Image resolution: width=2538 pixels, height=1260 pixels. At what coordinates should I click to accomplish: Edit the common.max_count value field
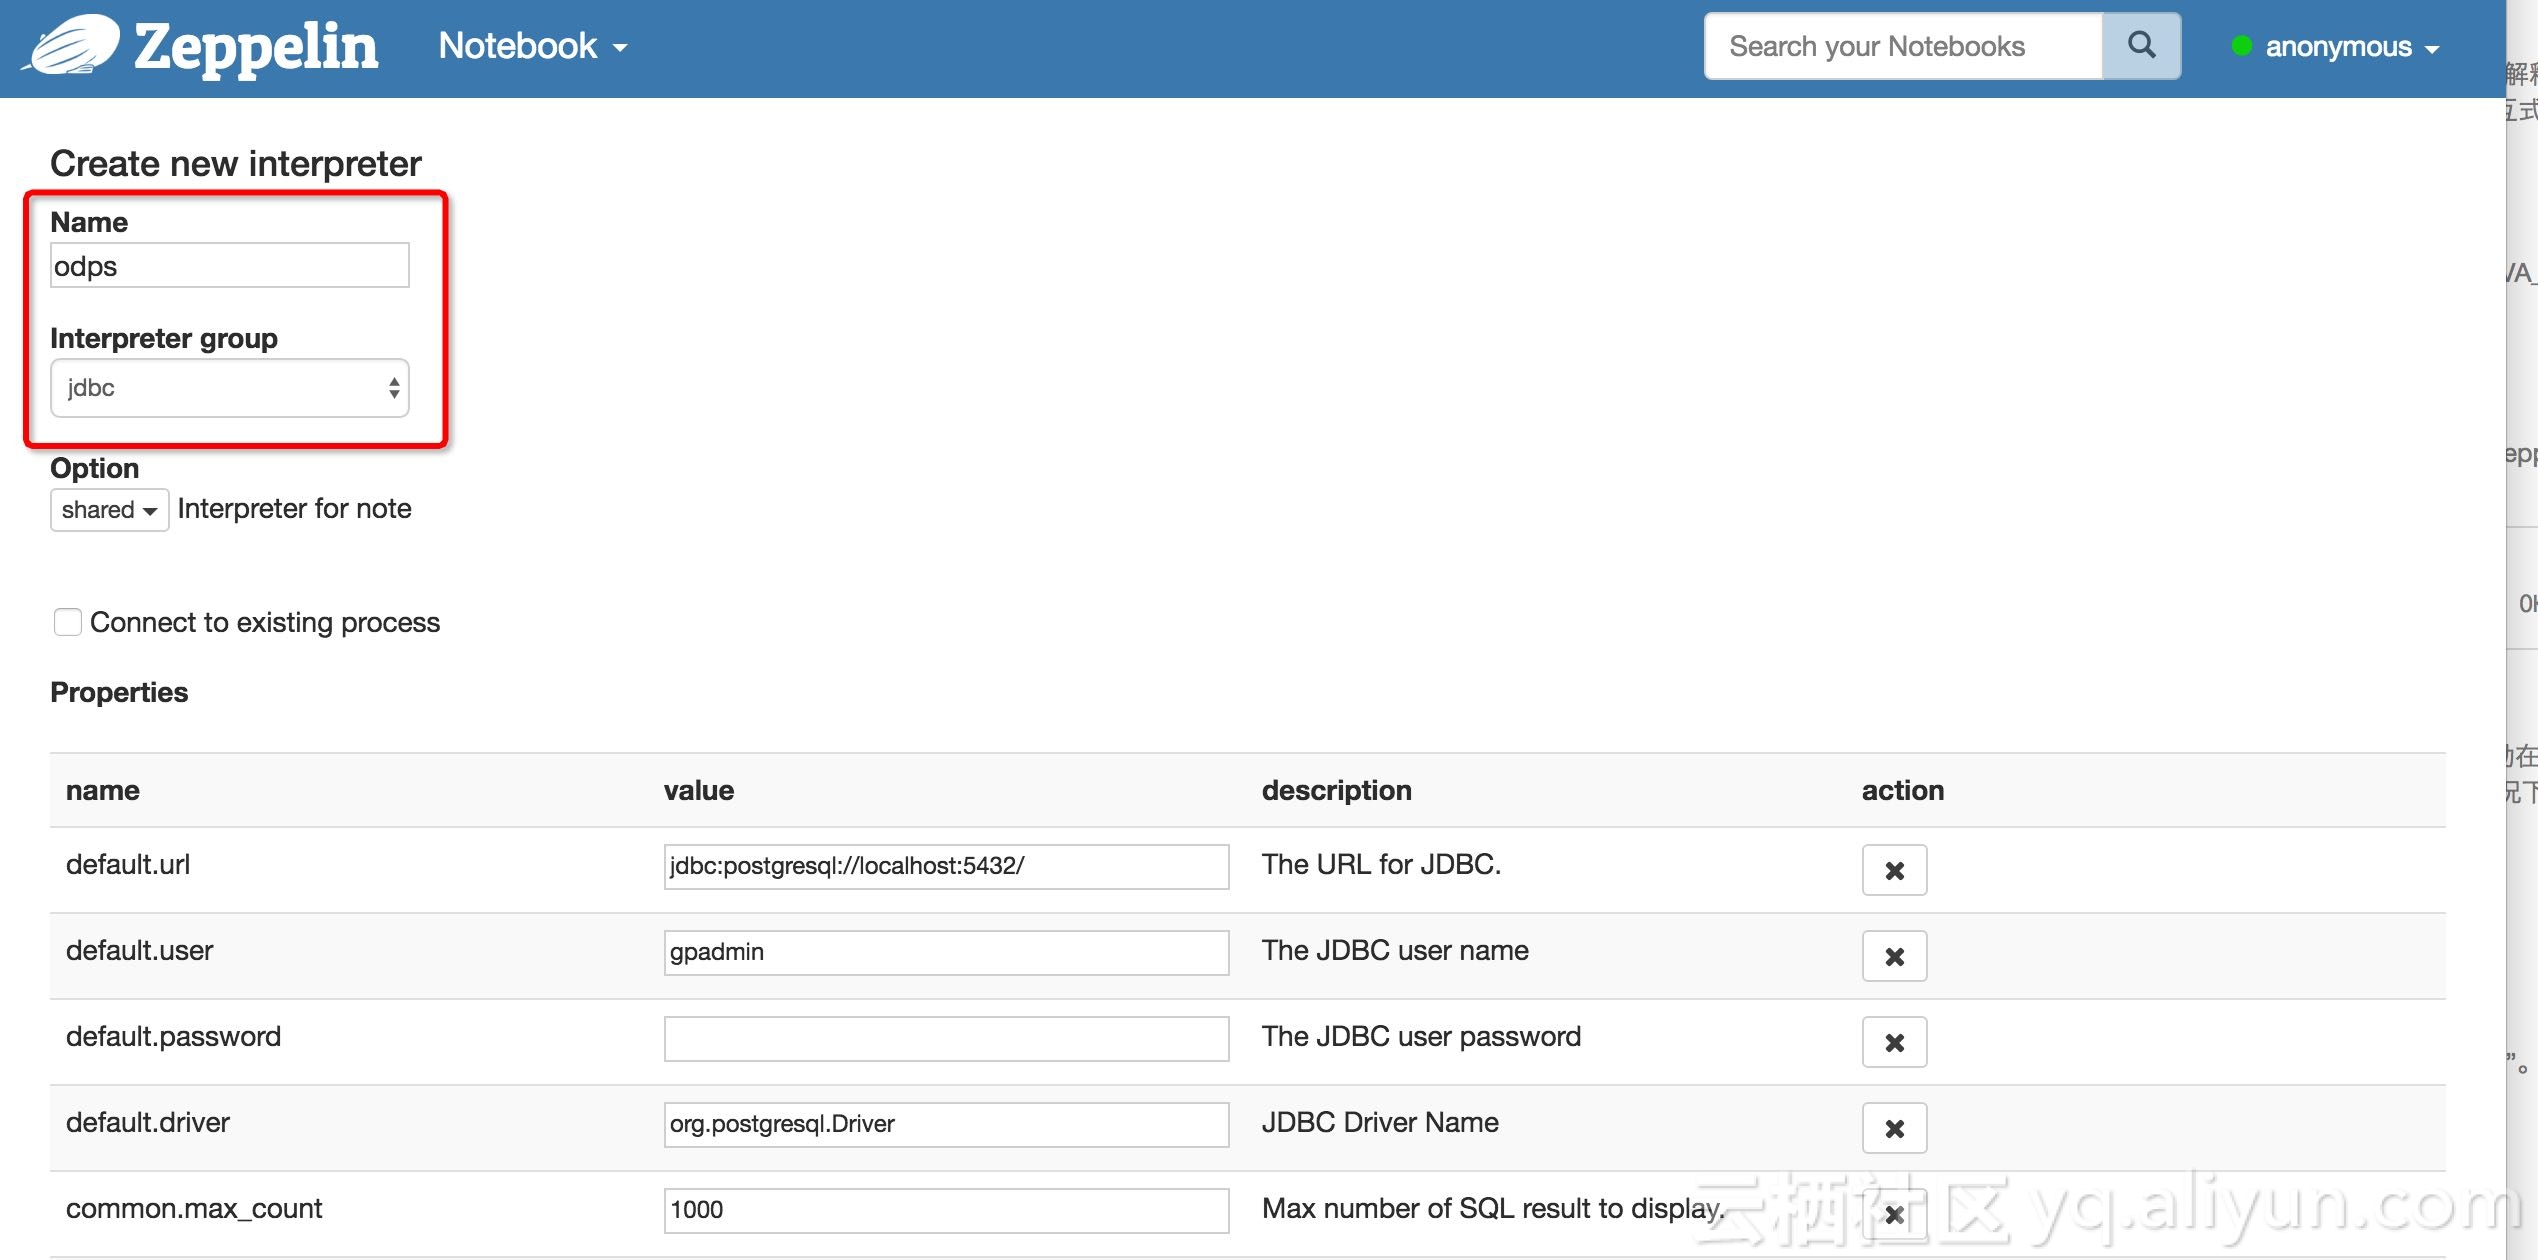[945, 1210]
